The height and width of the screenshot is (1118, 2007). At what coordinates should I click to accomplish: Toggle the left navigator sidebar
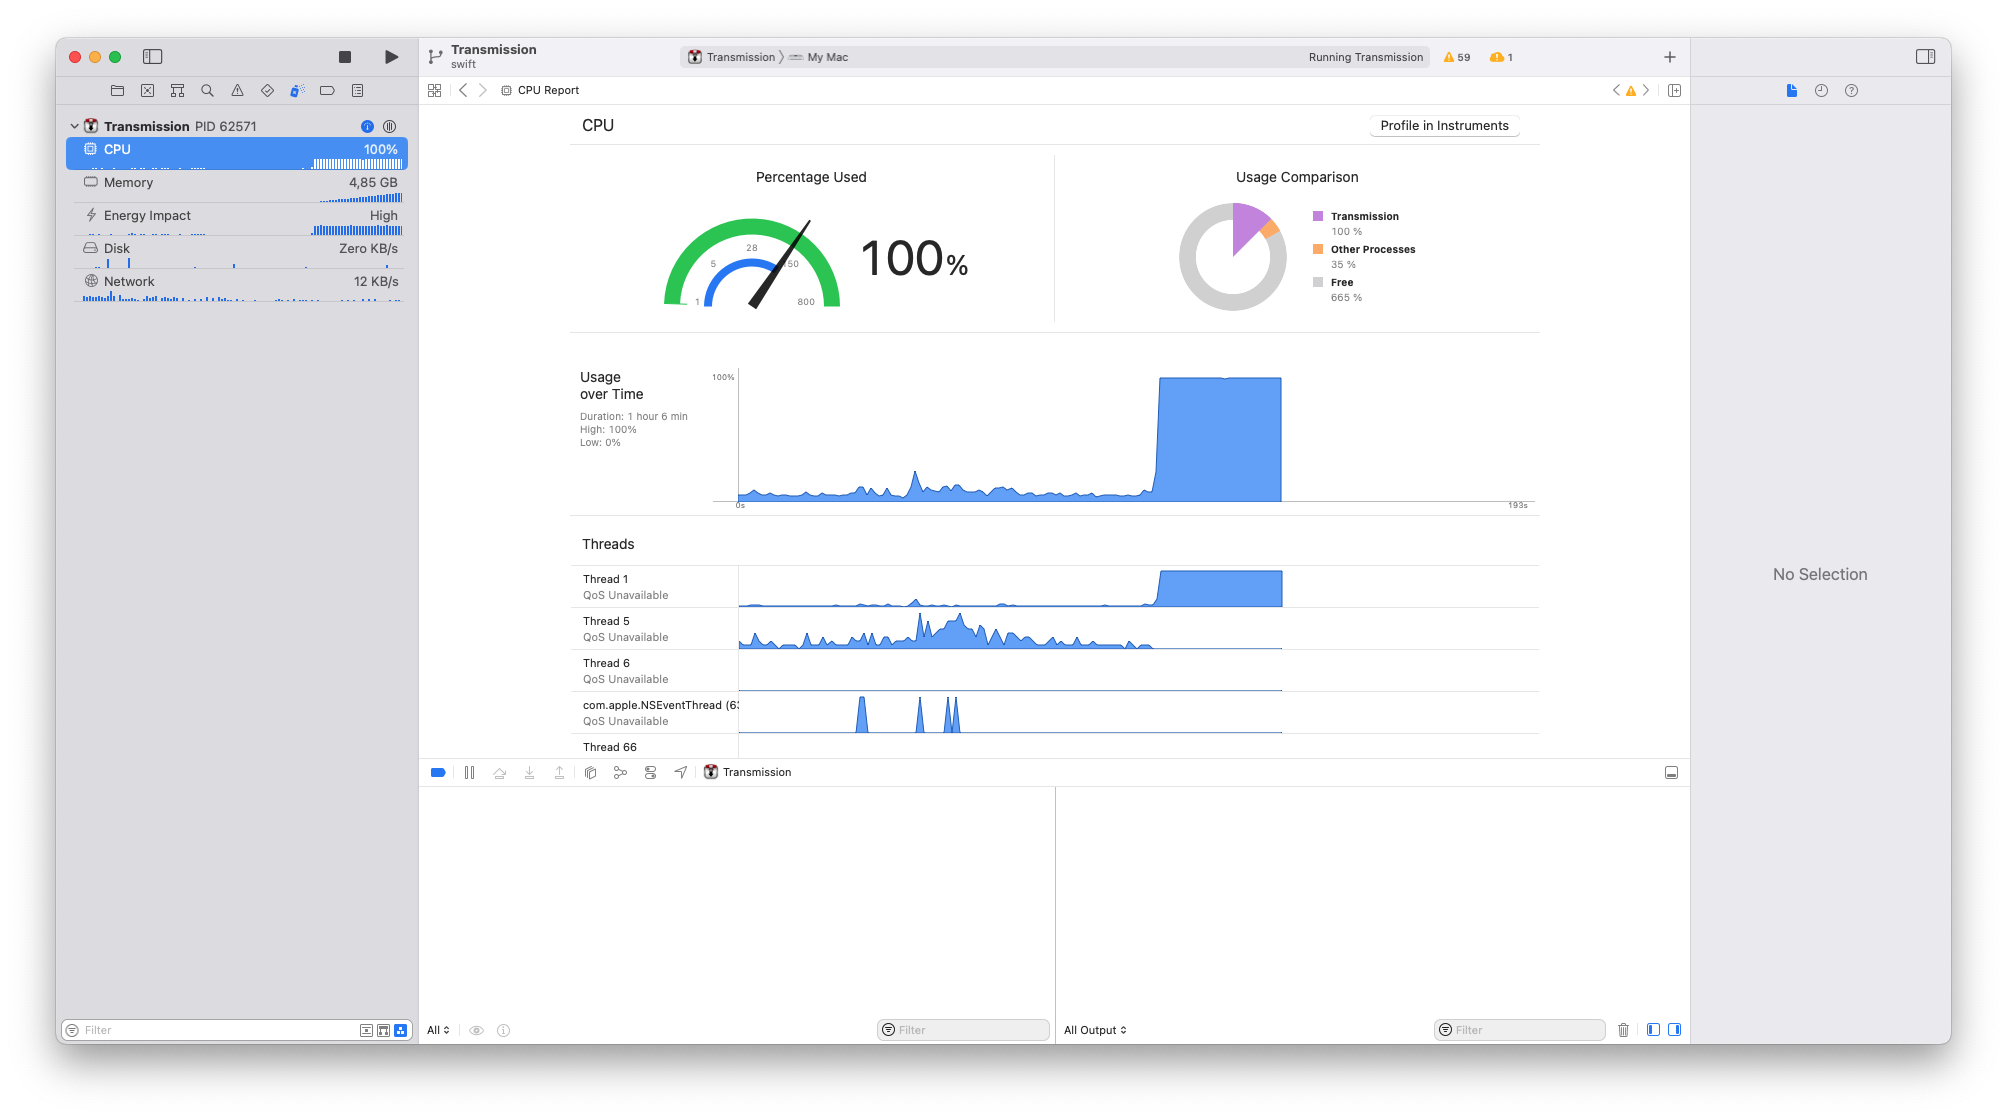click(152, 57)
